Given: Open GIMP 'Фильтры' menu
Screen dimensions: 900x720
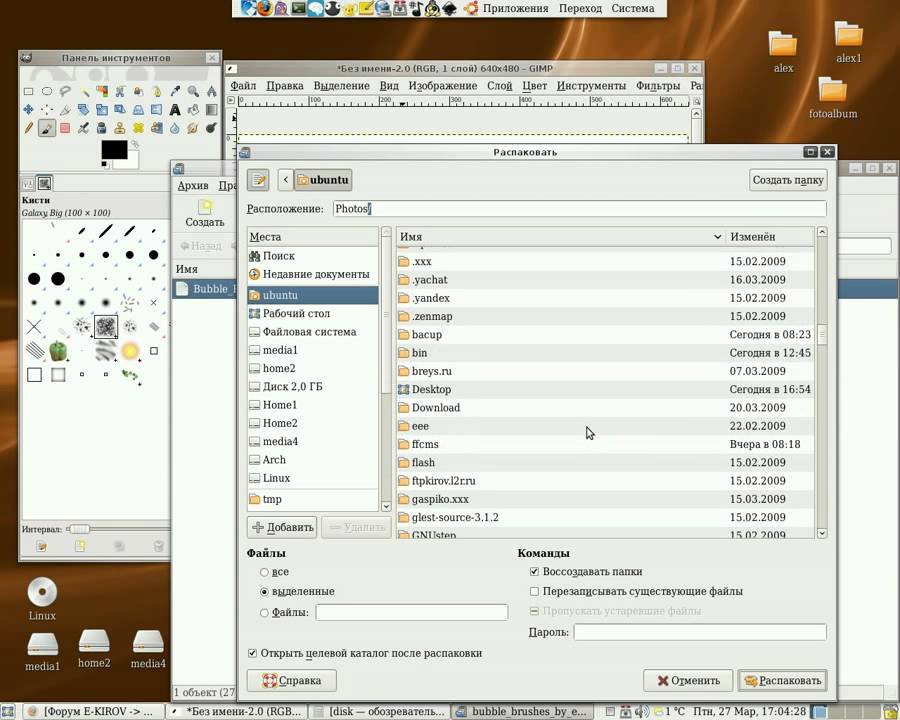Looking at the screenshot, I should [658, 86].
